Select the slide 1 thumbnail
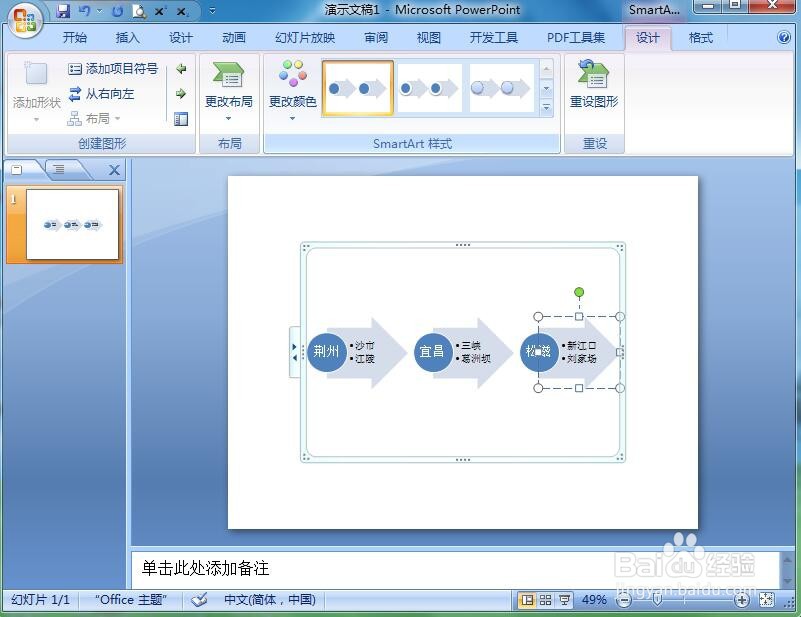This screenshot has width=801, height=617. (x=72, y=224)
